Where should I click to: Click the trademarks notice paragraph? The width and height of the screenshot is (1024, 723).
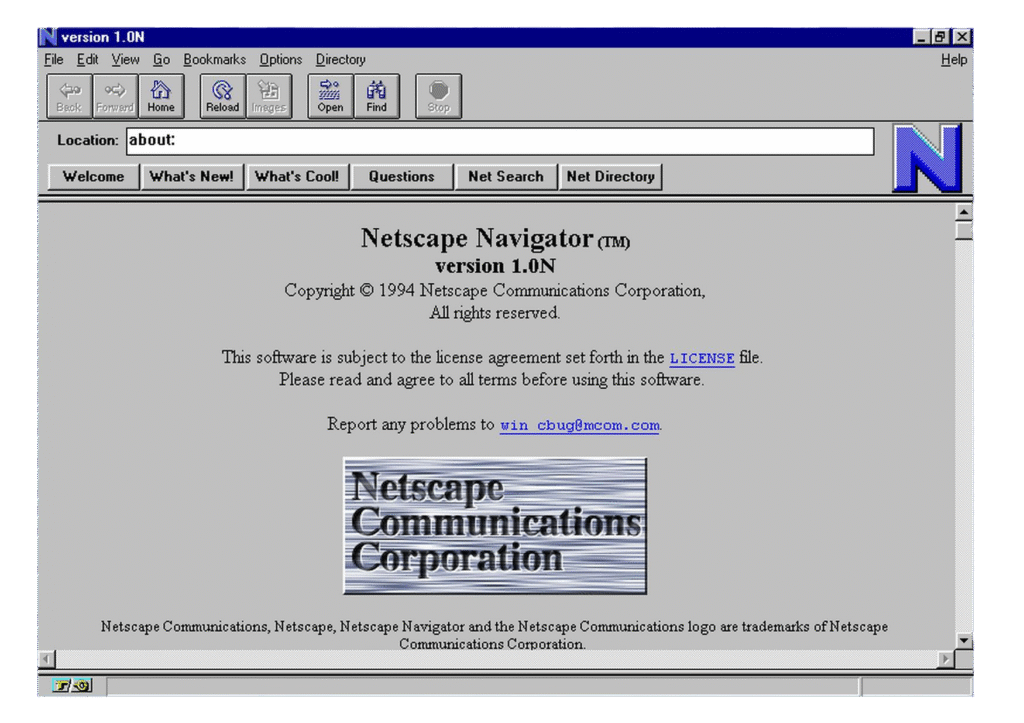[494, 635]
